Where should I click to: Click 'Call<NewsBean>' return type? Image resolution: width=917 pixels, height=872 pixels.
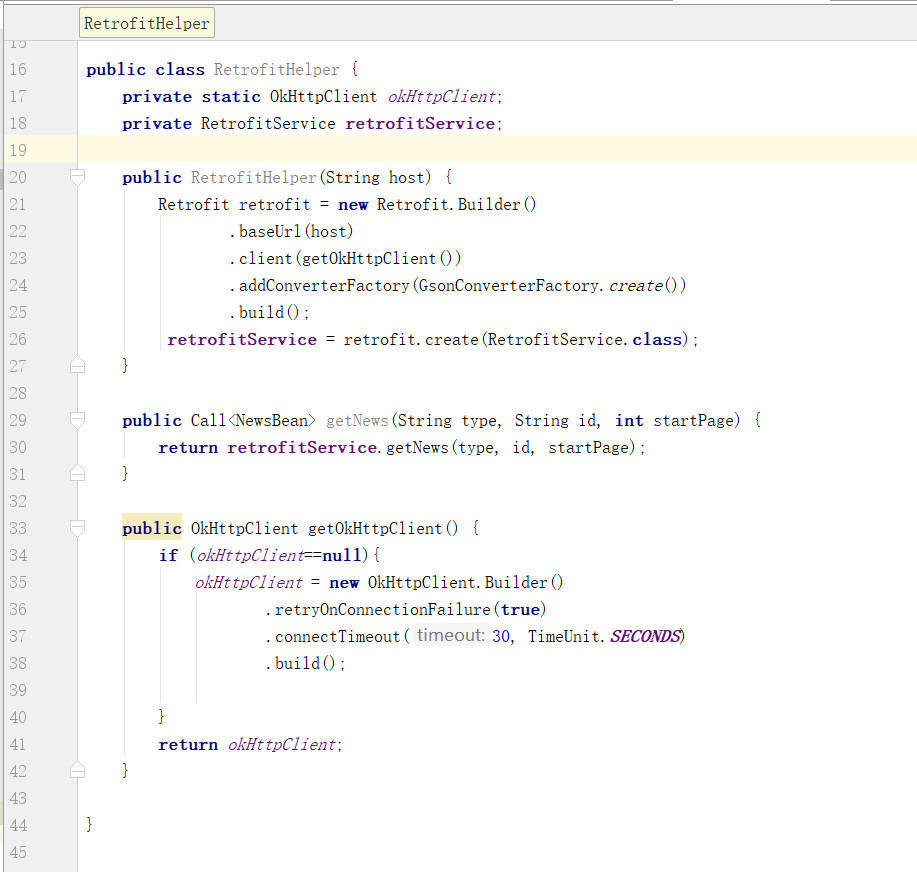(x=253, y=421)
